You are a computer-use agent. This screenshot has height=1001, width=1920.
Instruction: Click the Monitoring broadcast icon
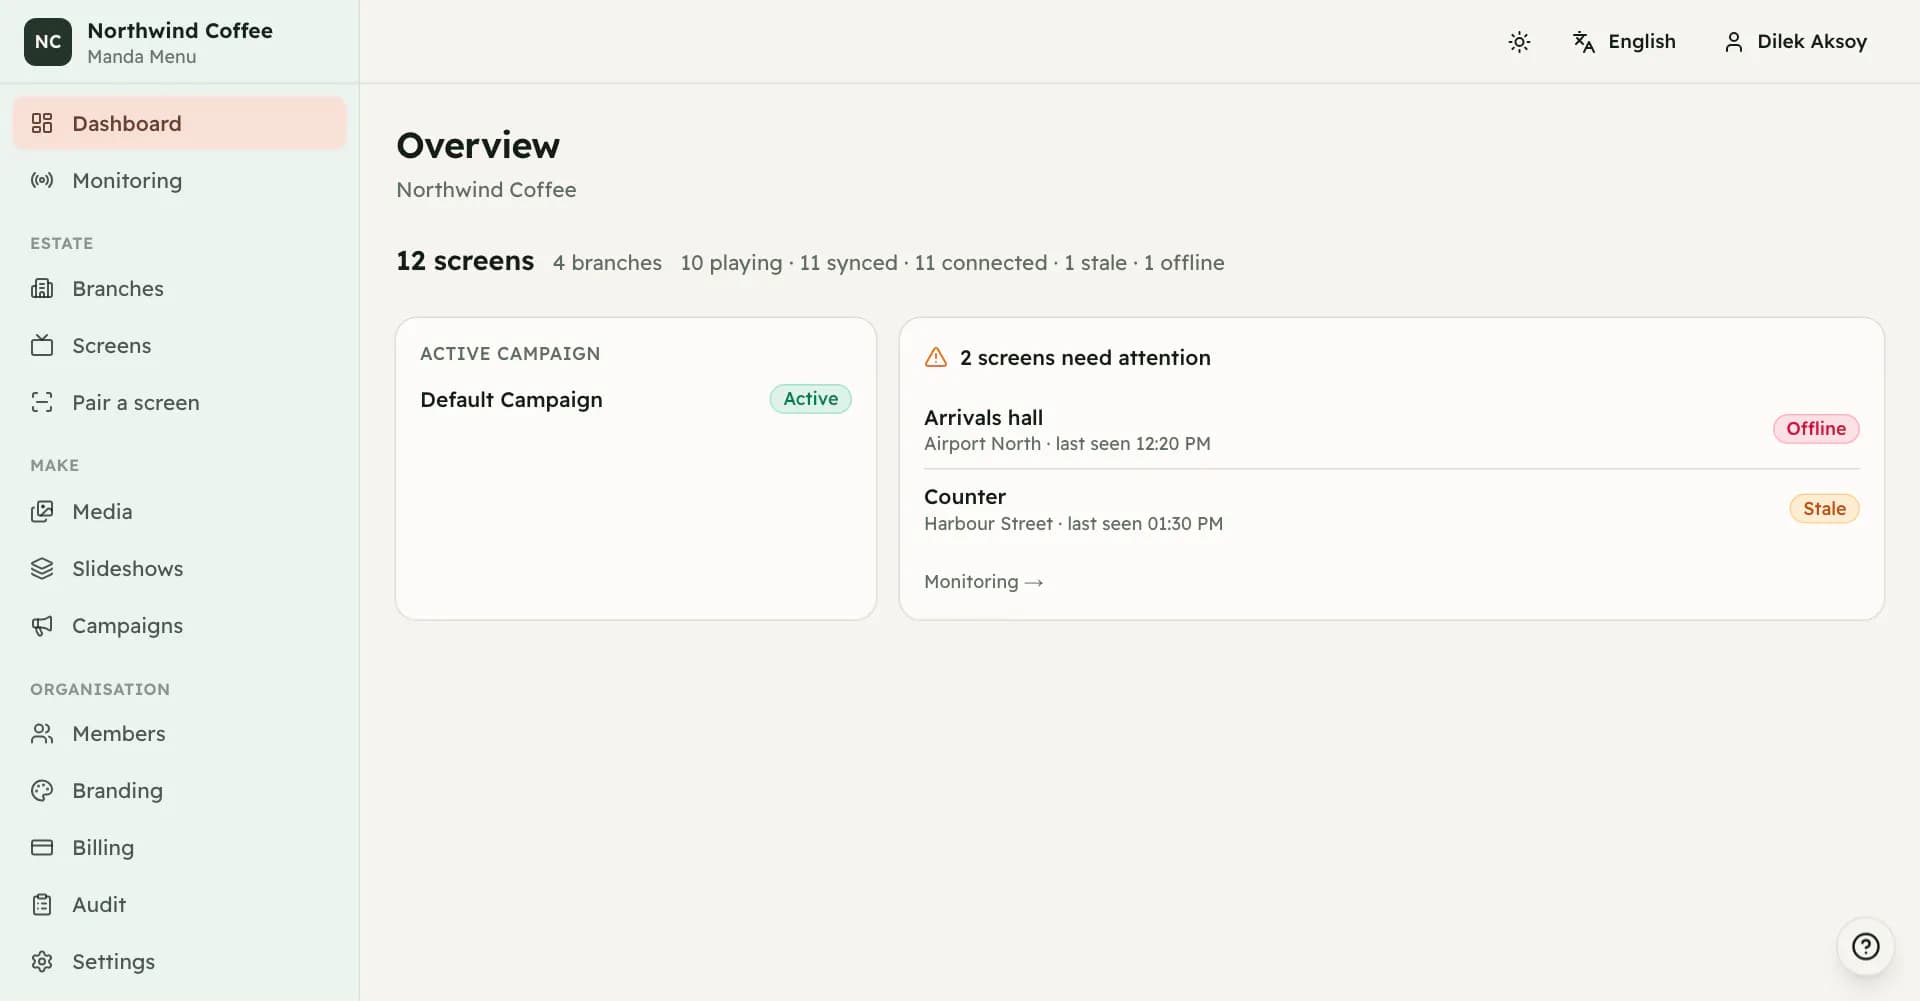coord(42,180)
